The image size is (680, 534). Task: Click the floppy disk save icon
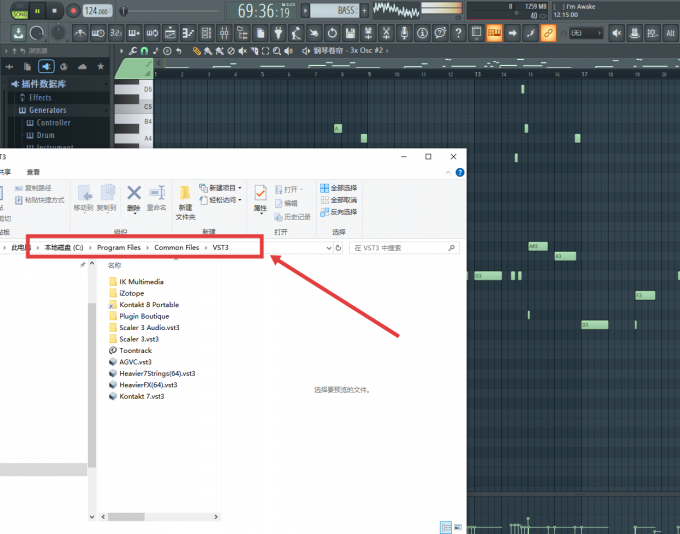tap(350, 33)
